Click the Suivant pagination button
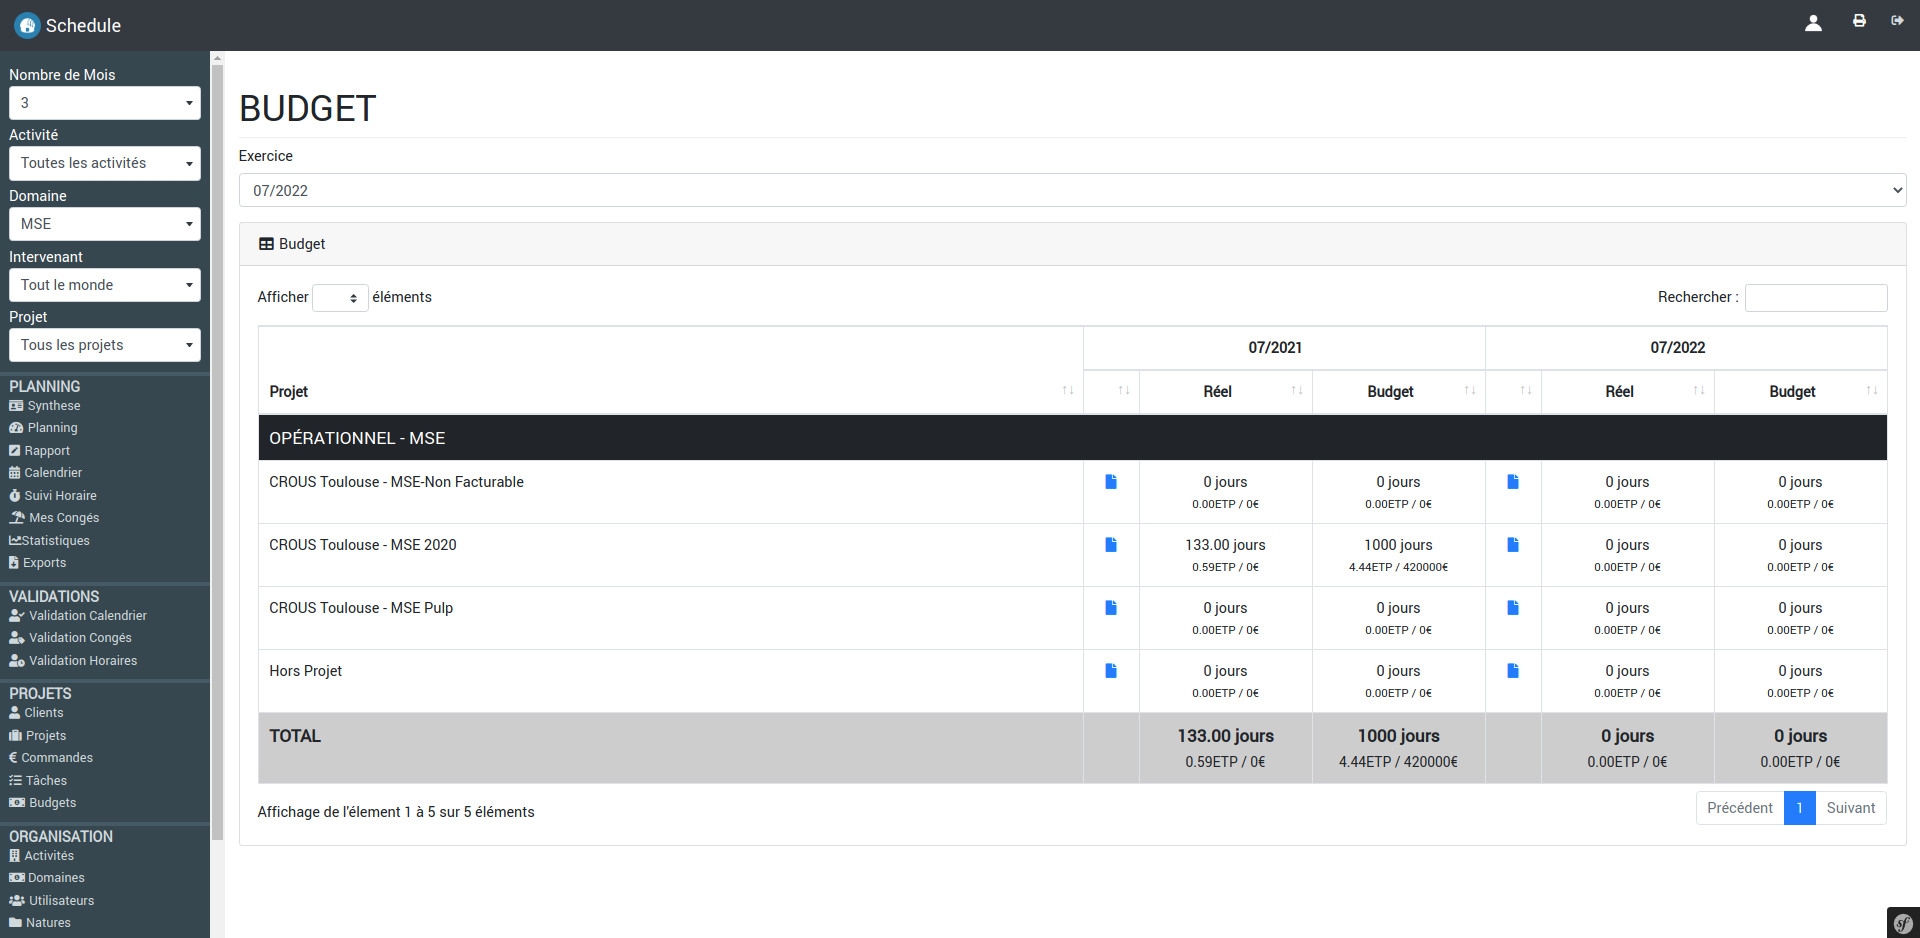 [1850, 808]
